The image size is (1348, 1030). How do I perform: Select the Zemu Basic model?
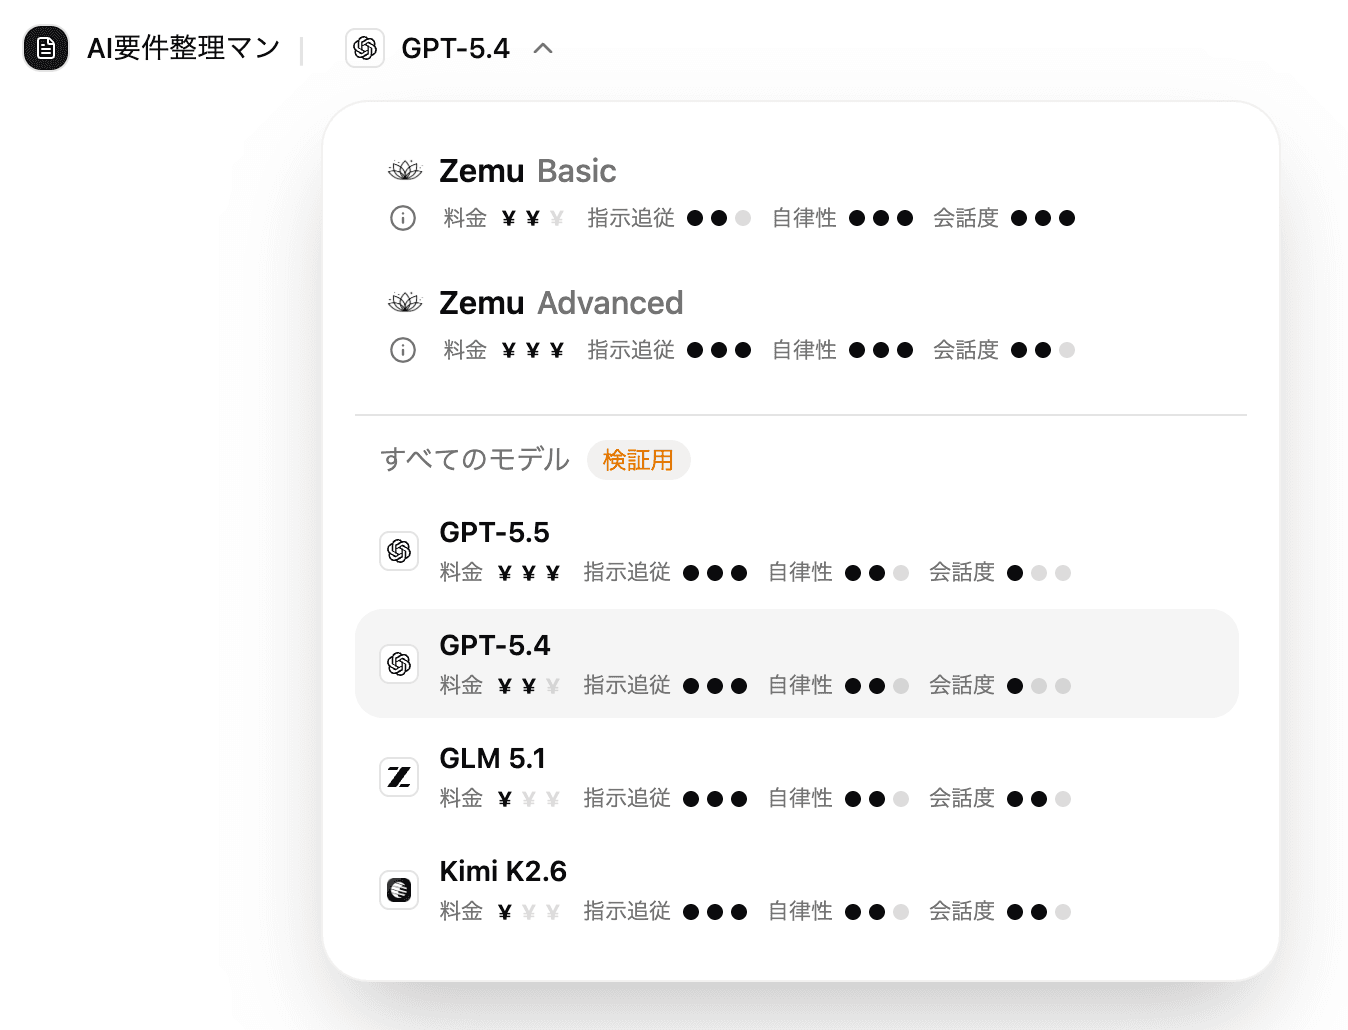[x=527, y=171]
